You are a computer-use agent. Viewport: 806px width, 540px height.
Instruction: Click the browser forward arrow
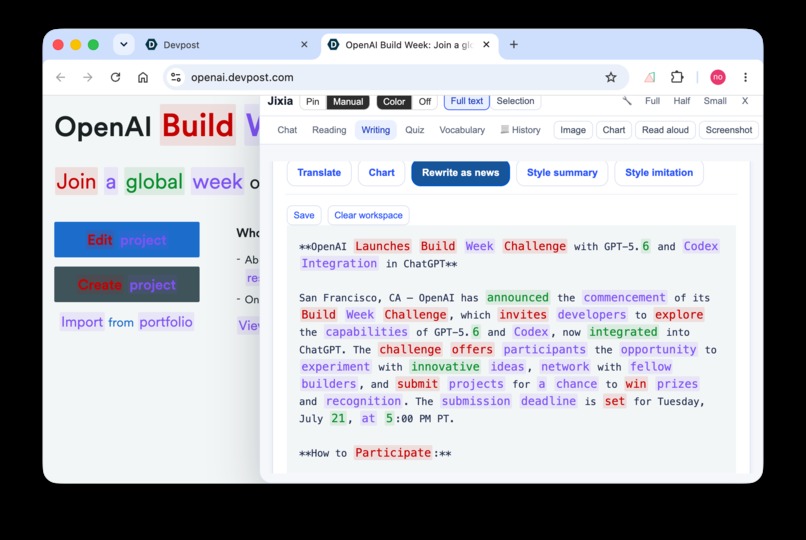click(88, 77)
